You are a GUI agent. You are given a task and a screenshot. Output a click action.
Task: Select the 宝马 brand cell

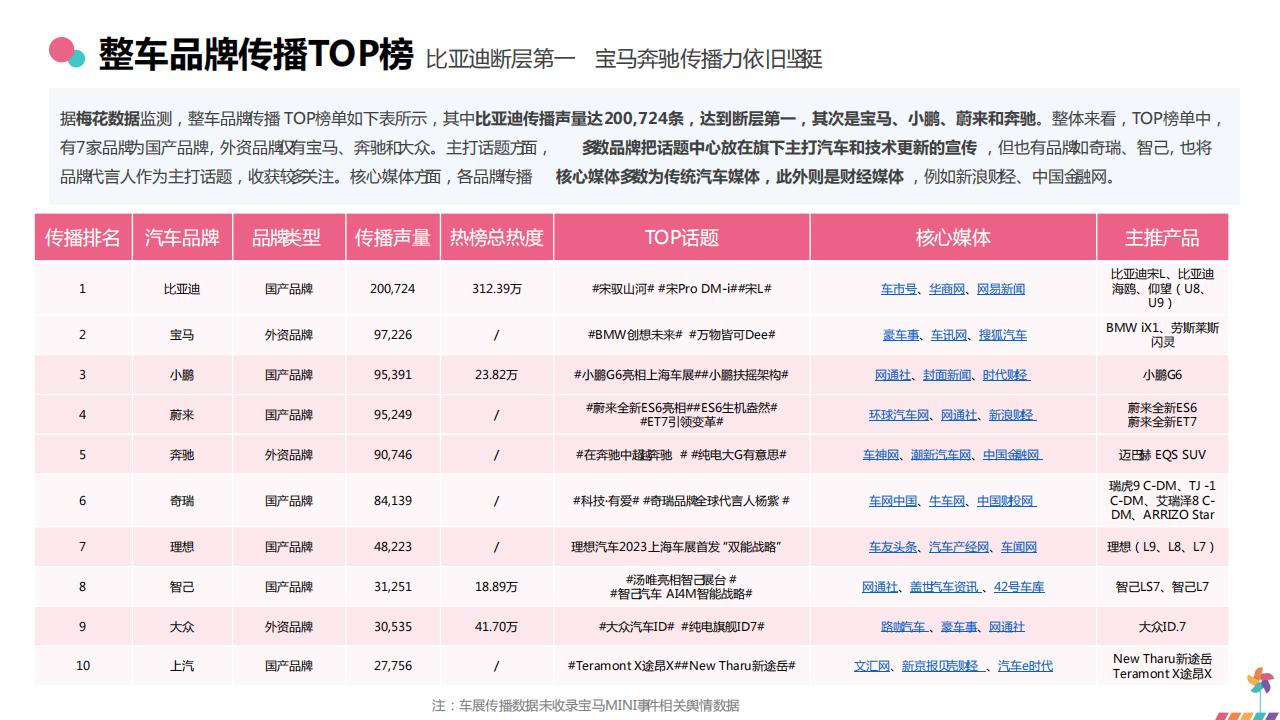(x=182, y=335)
